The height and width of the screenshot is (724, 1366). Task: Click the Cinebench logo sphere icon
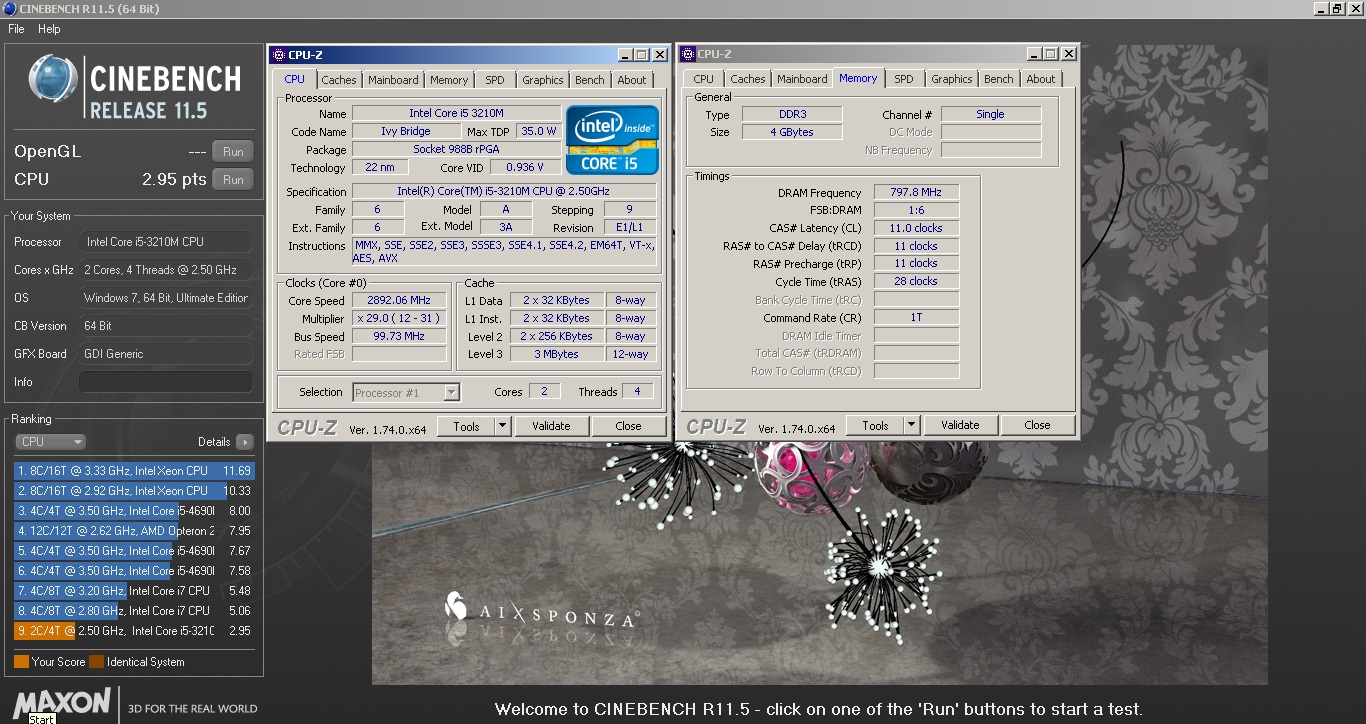pyautogui.click(x=53, y=80)
